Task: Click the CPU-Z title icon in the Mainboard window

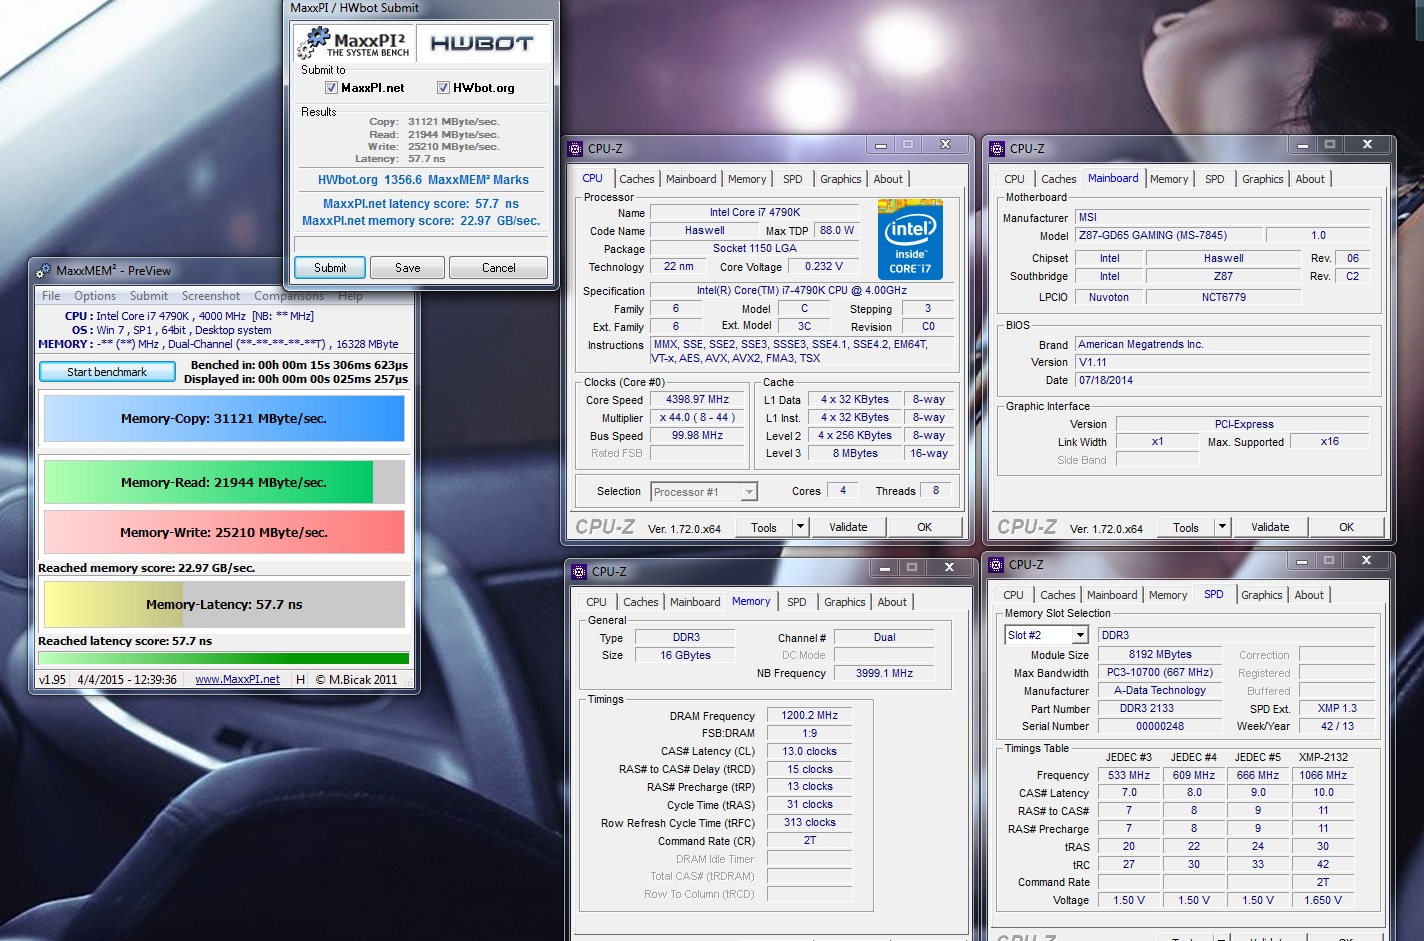Action: (997, 149)
